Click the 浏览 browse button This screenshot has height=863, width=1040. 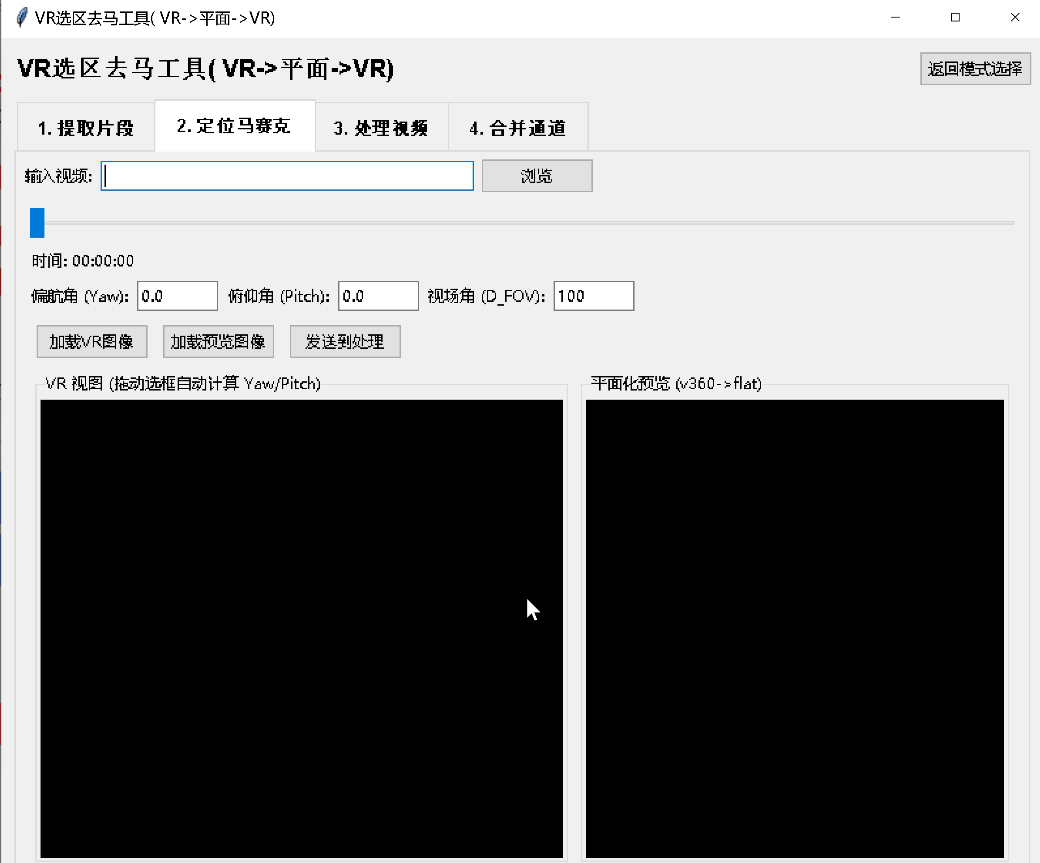tap(537, 176)
